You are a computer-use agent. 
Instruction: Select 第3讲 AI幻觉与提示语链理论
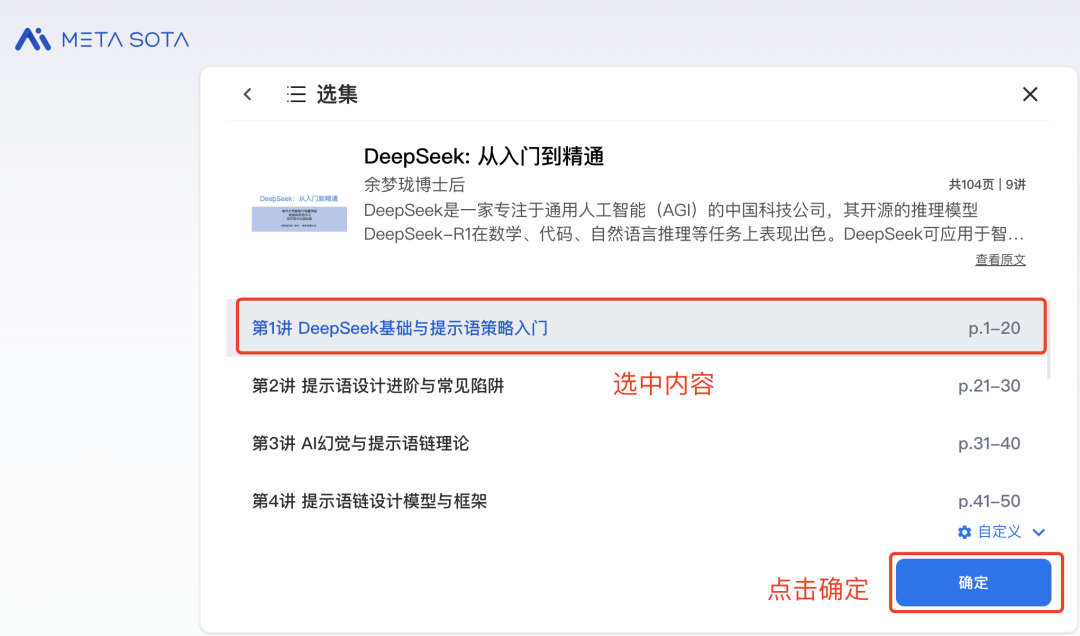(636, 443)
